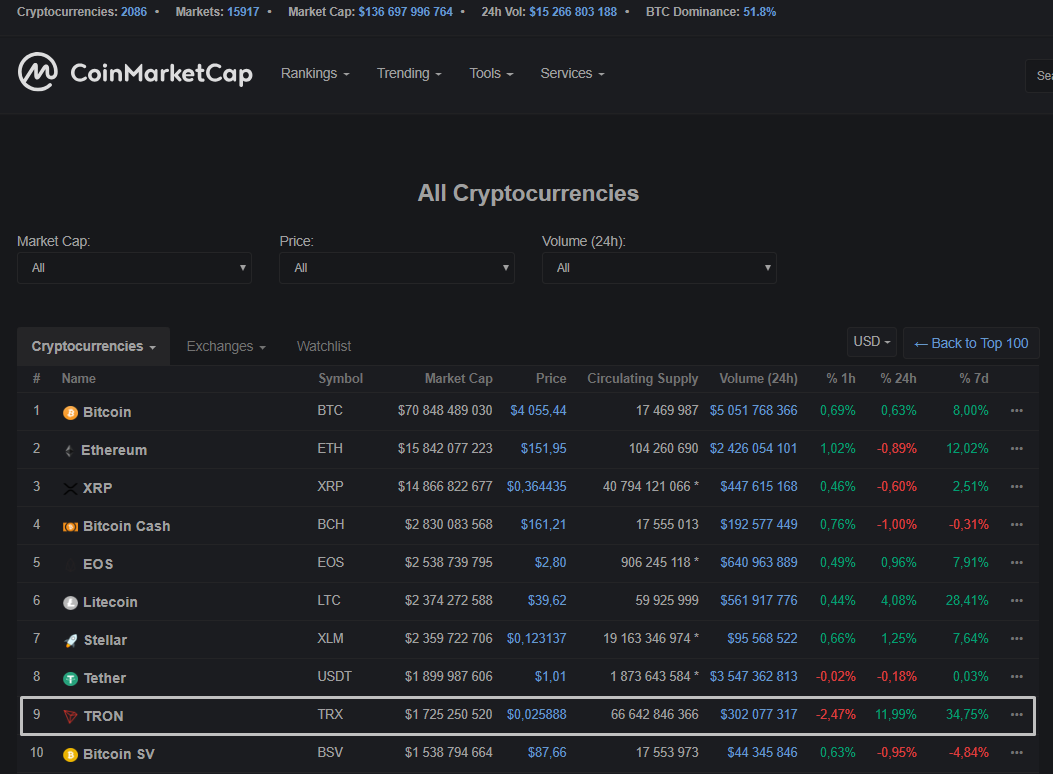The width and height of the screenshot is (1053, 774).
Task: Click the TRON coin icon
Action: click(68, 716)
